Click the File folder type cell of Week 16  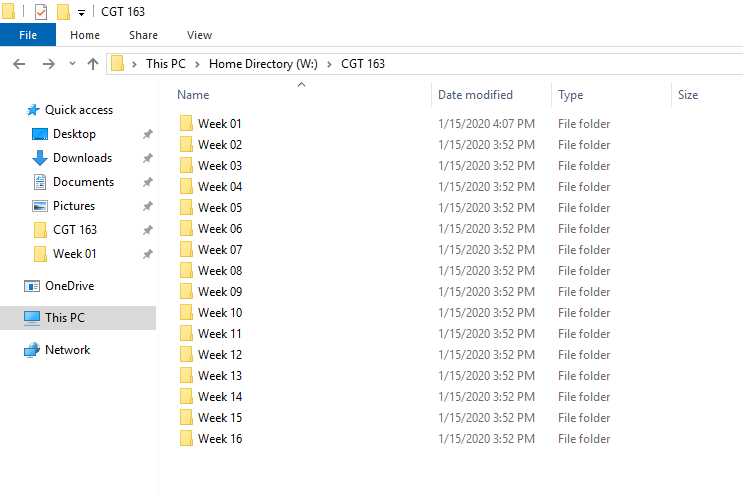point(584,439)
